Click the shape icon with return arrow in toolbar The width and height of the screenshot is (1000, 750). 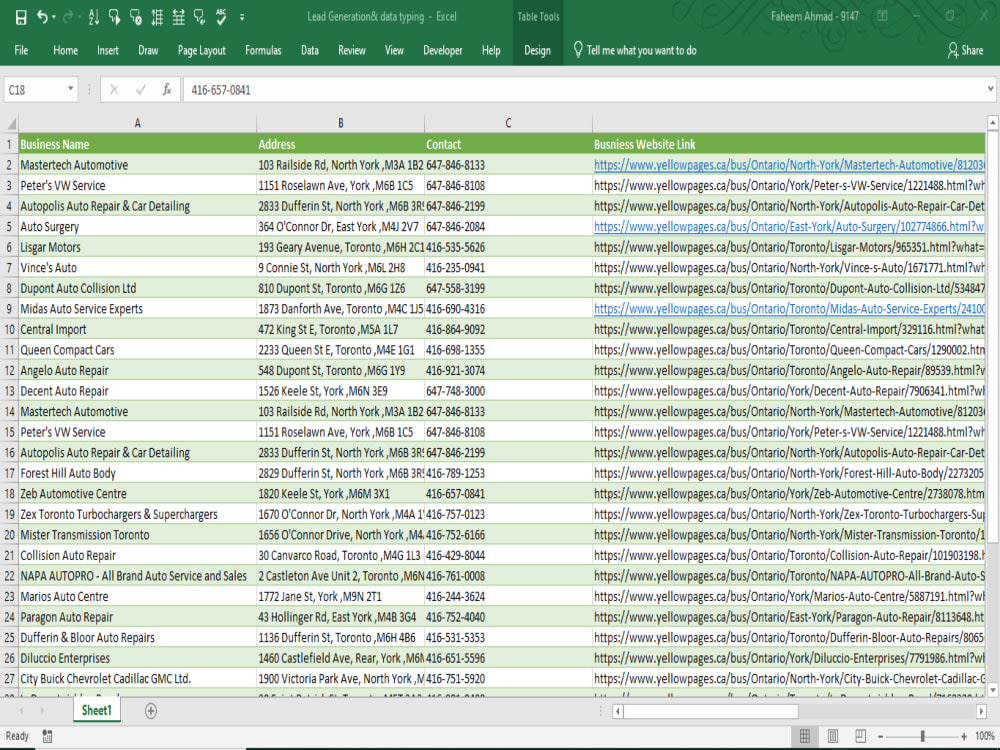[x=200, y=17]
